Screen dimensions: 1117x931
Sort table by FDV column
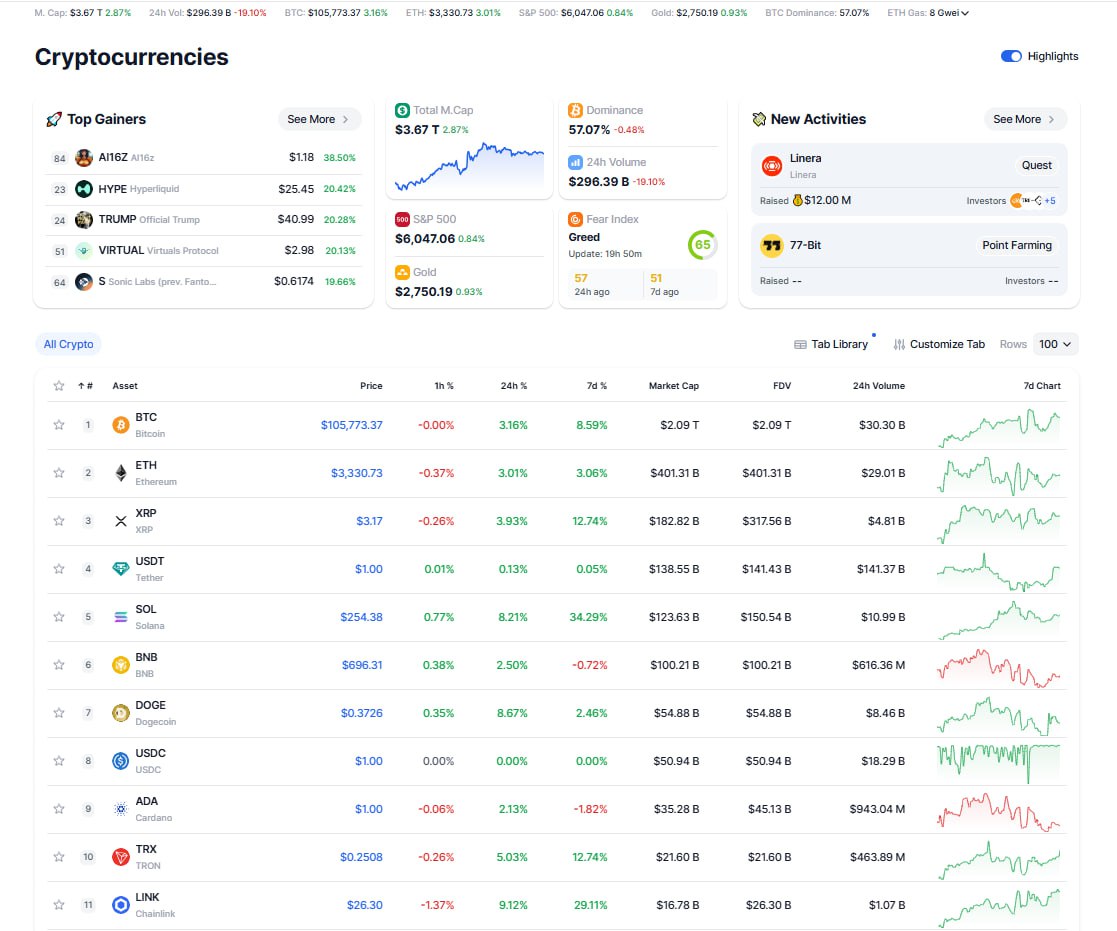[x=782, y=386]
